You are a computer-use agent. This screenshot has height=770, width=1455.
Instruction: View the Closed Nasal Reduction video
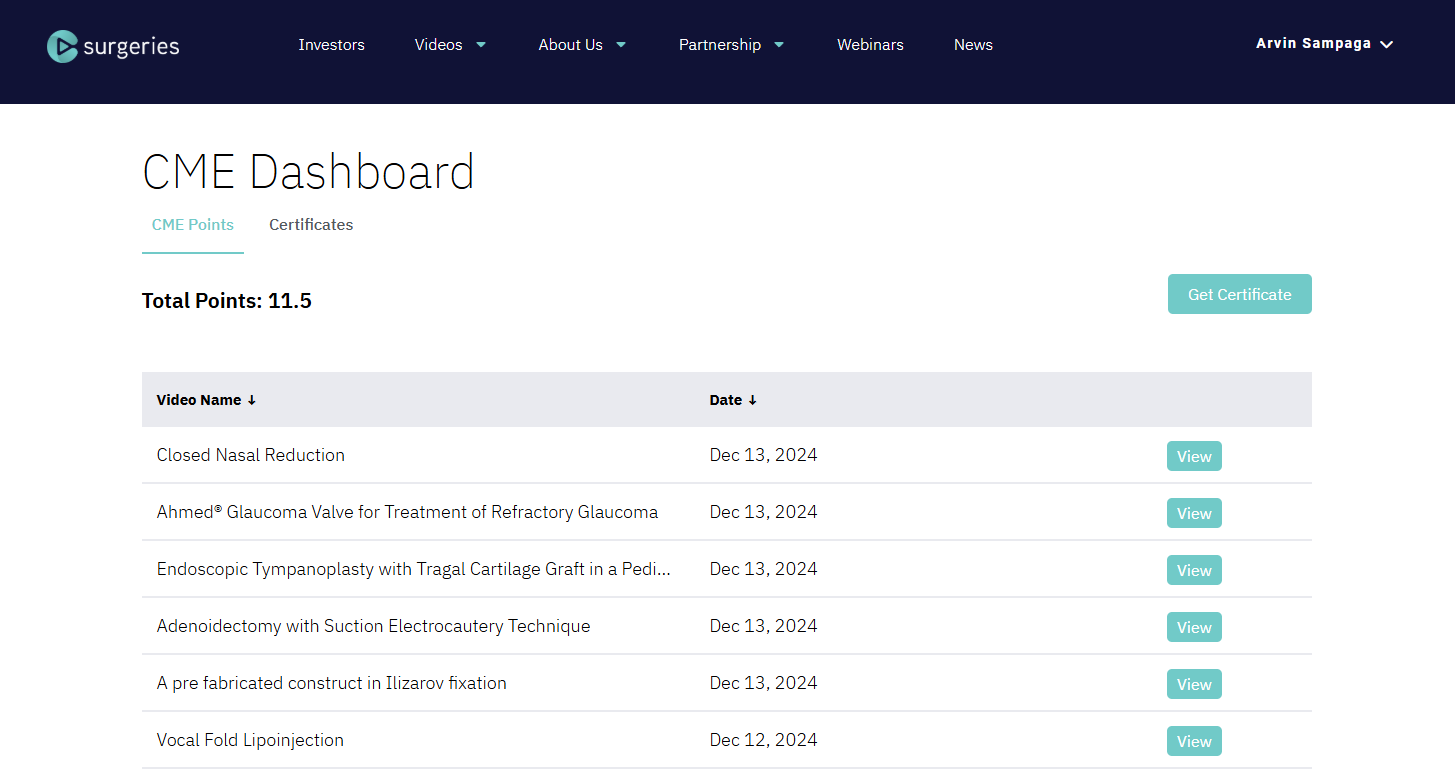[1194, 456]
